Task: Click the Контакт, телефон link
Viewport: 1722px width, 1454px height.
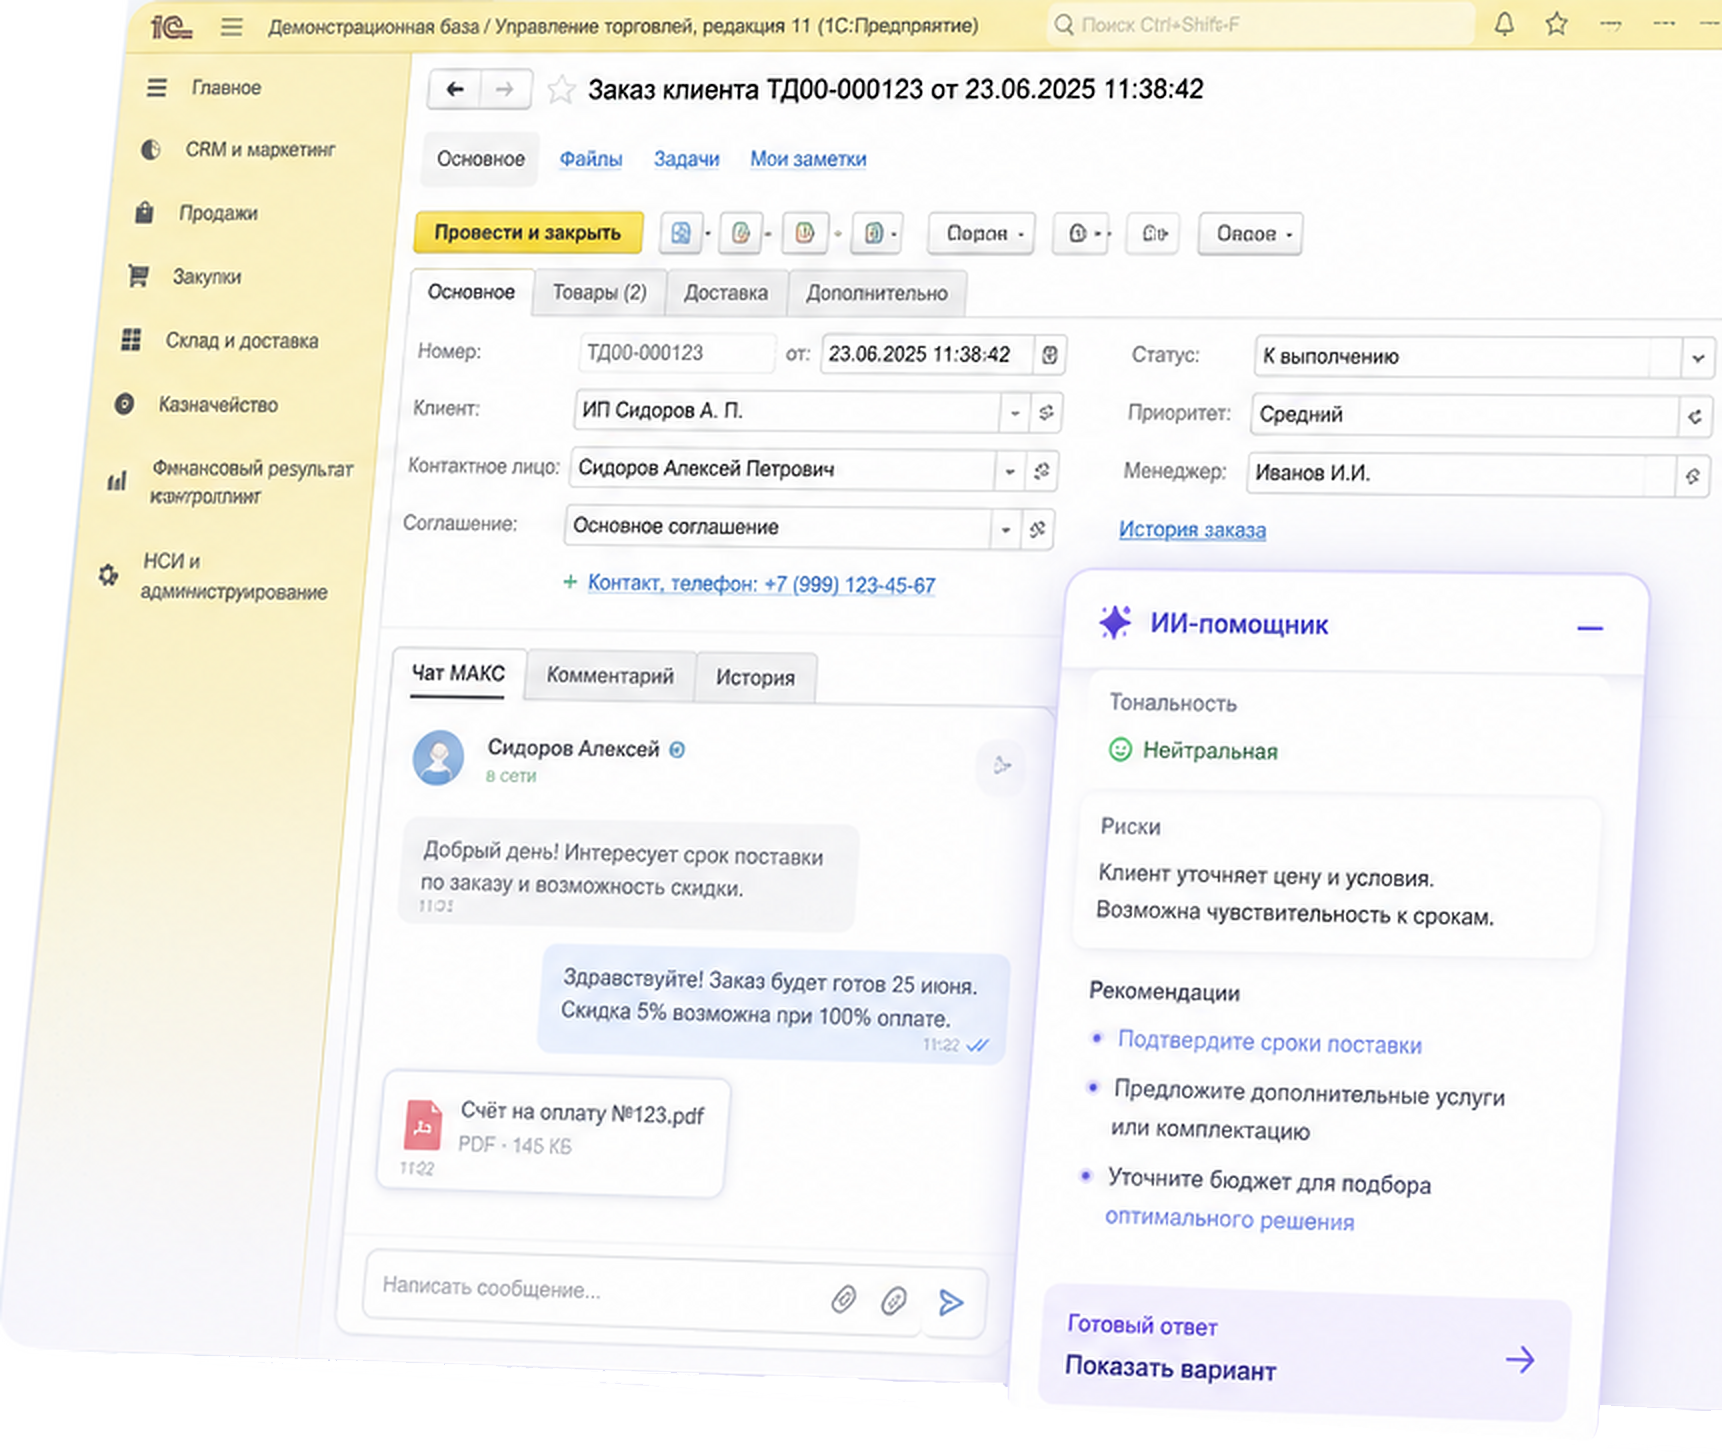Action: click(762, 584)
